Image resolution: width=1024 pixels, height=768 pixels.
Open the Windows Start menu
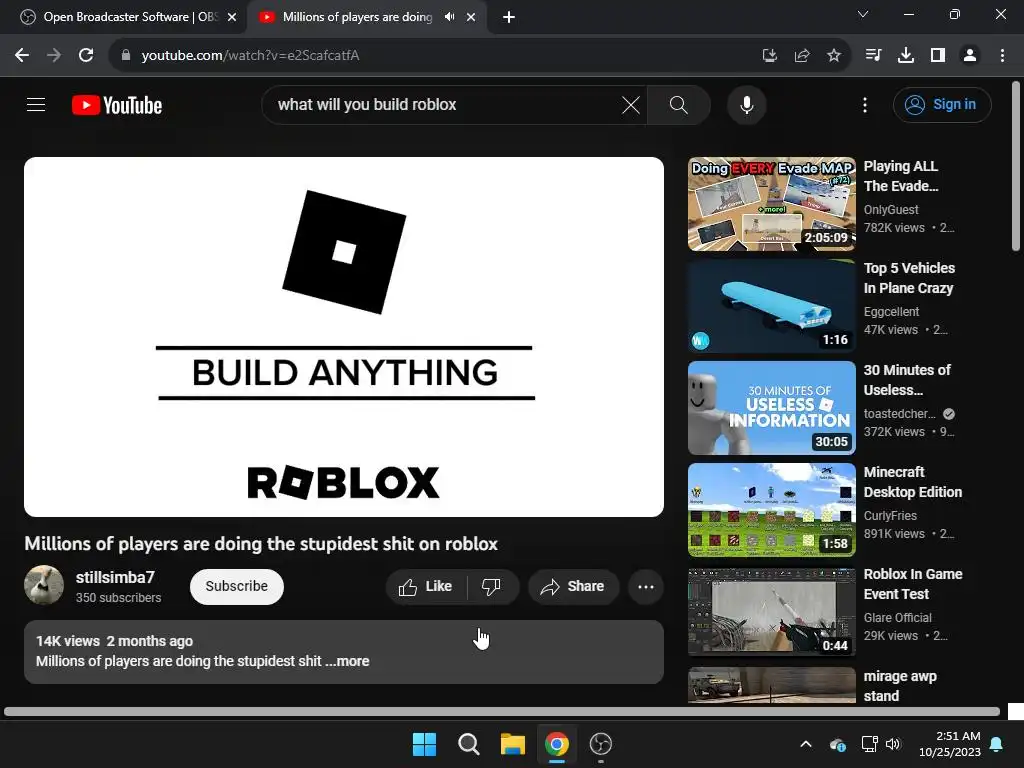pos(424,744)
